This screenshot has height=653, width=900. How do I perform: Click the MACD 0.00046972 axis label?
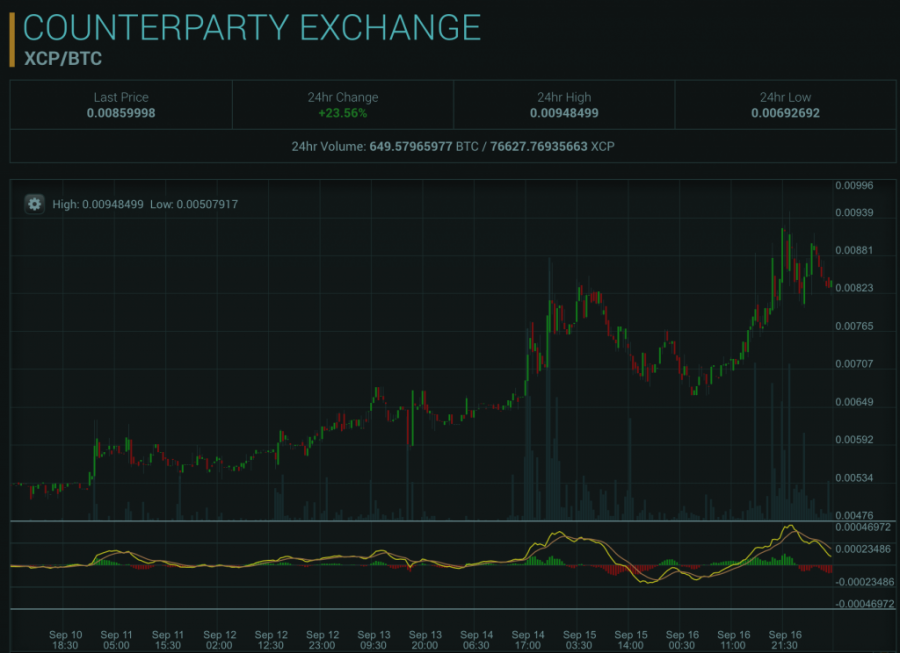[863, 527]
